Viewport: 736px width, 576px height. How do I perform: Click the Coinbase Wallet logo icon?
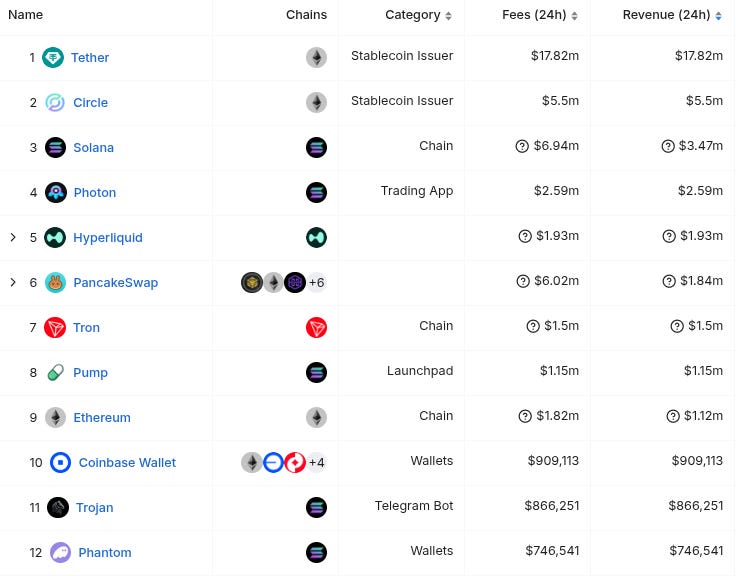point(61,462)
